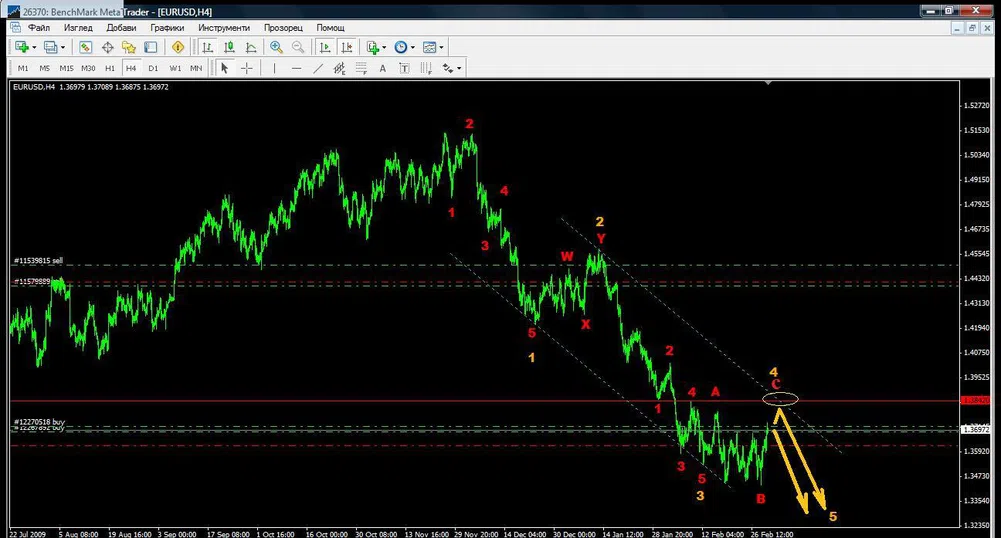Select the D1 timeframe button
The height and width of the screenshot is (538, 1001).
(x=153, y=68)
